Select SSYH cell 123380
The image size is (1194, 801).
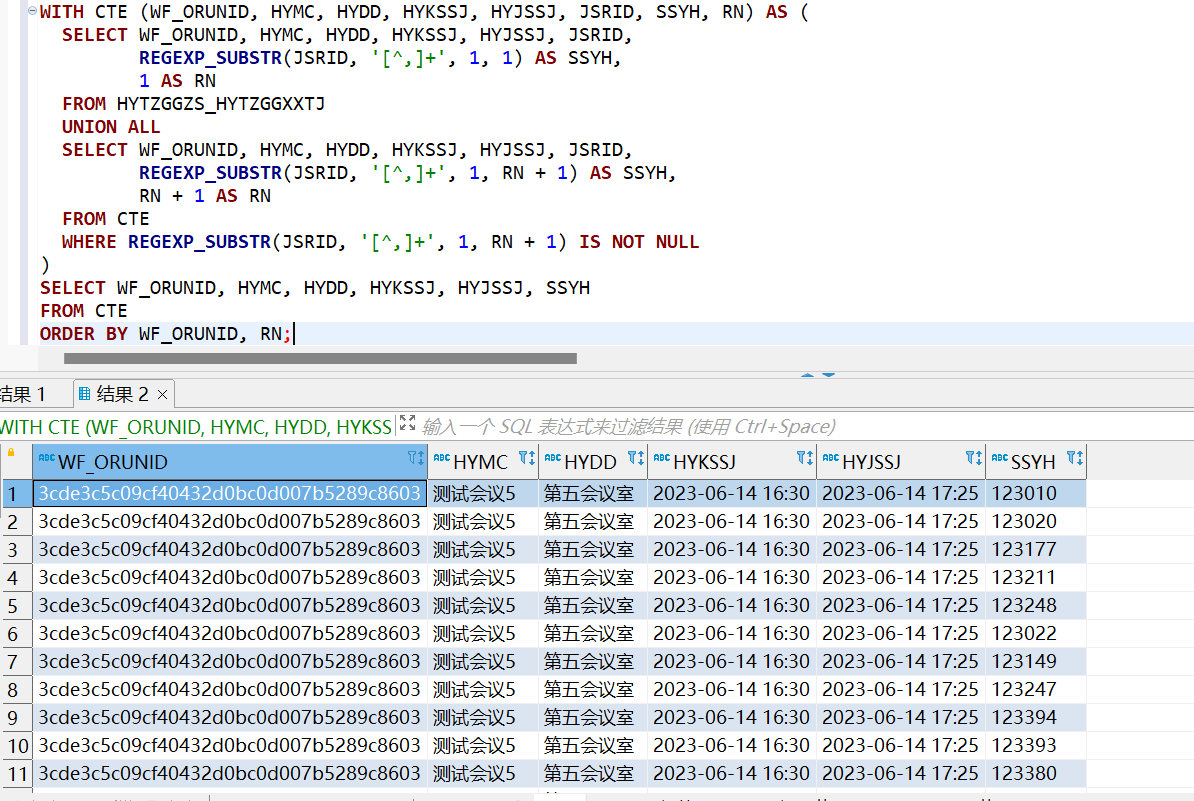tap(1036, 774)
